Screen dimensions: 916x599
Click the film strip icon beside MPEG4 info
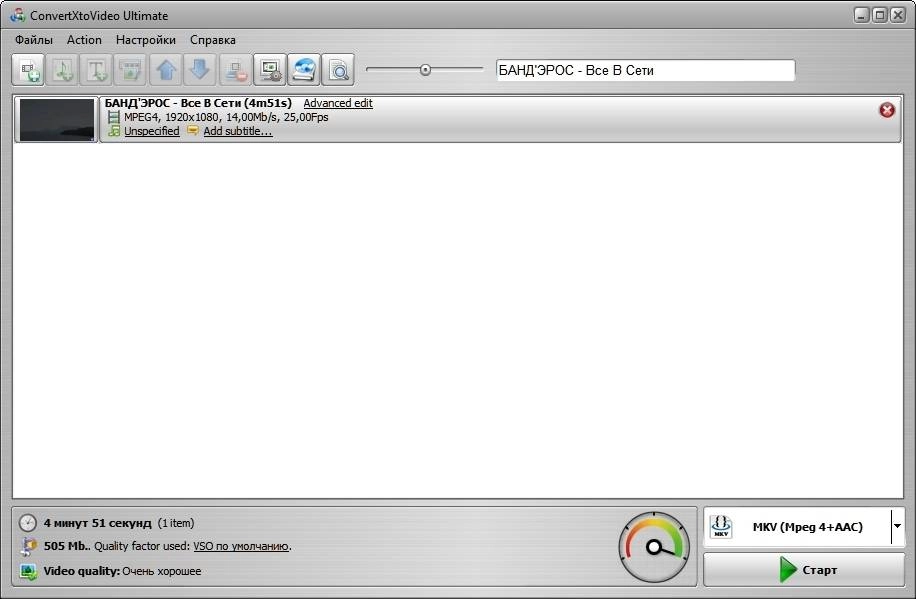click(114, 117)
